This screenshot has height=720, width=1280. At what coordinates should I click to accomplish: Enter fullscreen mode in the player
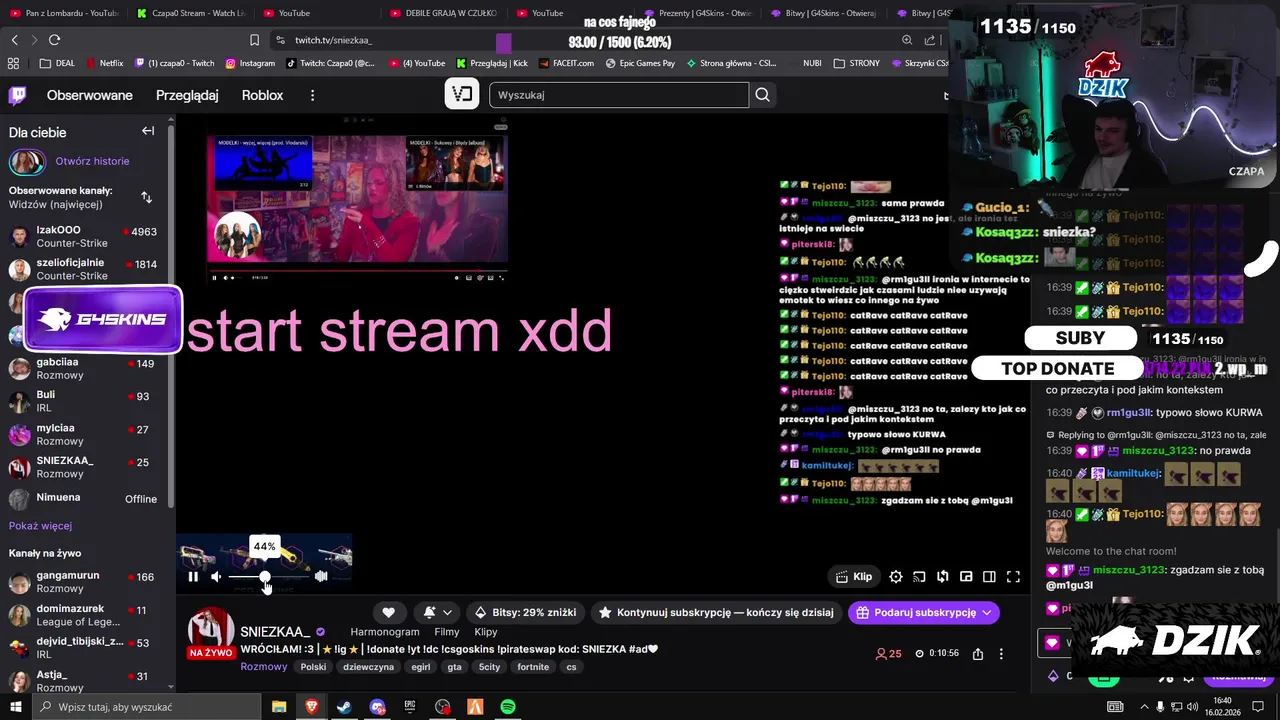1013,576
